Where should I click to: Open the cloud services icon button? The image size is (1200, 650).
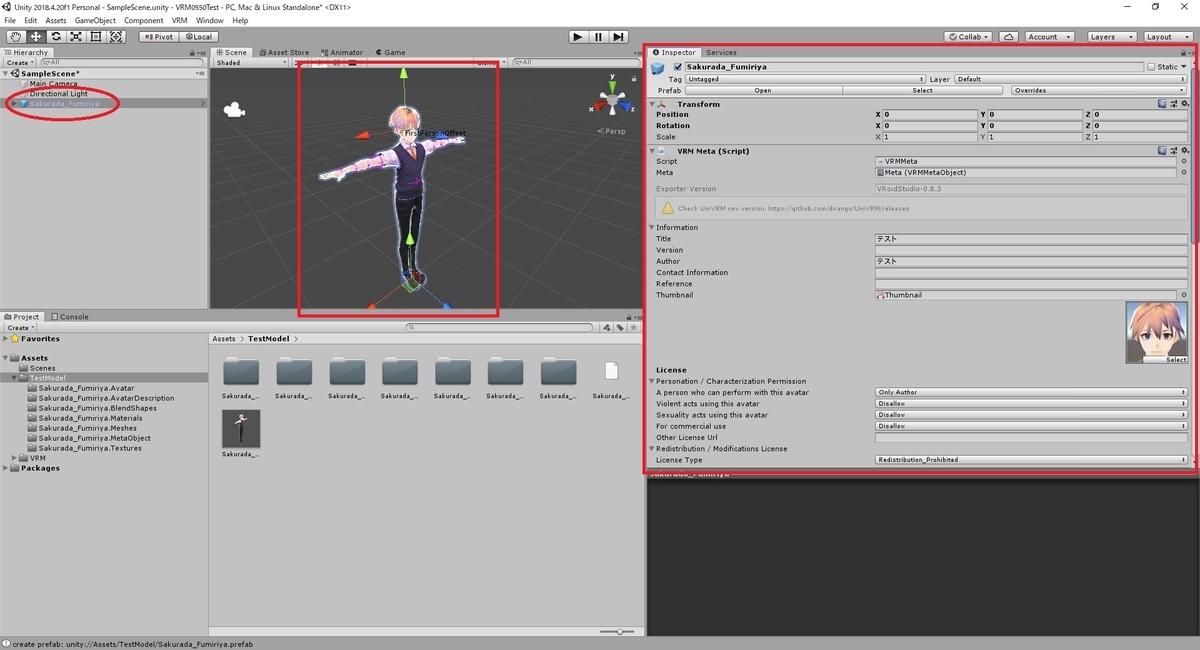[x=1009, y=37]
